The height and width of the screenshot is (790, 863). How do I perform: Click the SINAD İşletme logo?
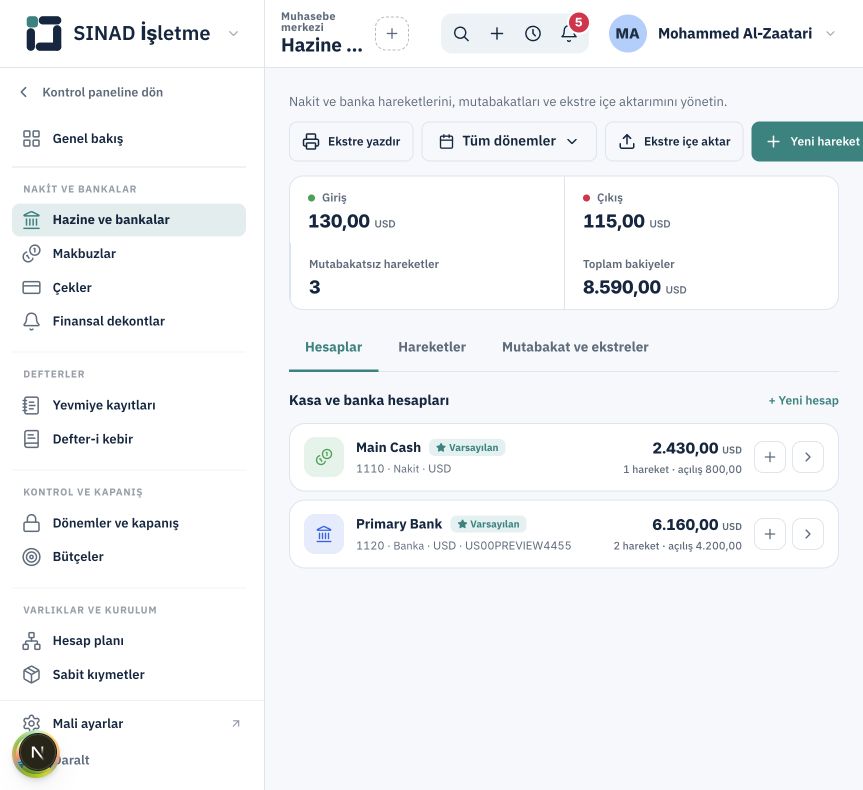click(x=43, y=34)
